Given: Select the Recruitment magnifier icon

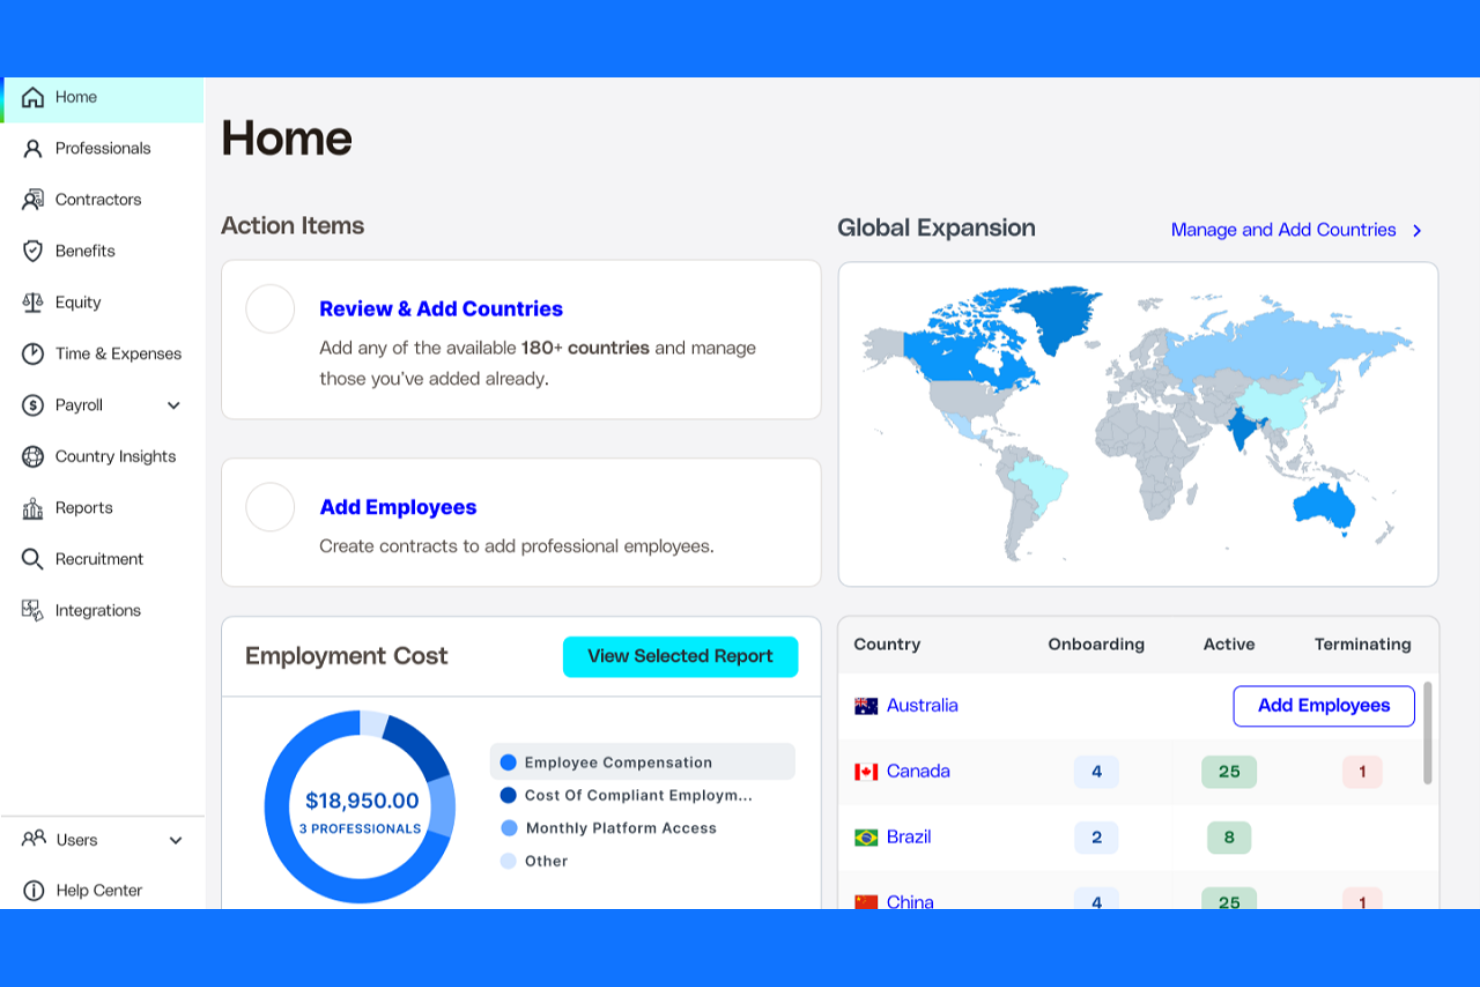Looking at the screenshot, I should [x=33, y=559].
